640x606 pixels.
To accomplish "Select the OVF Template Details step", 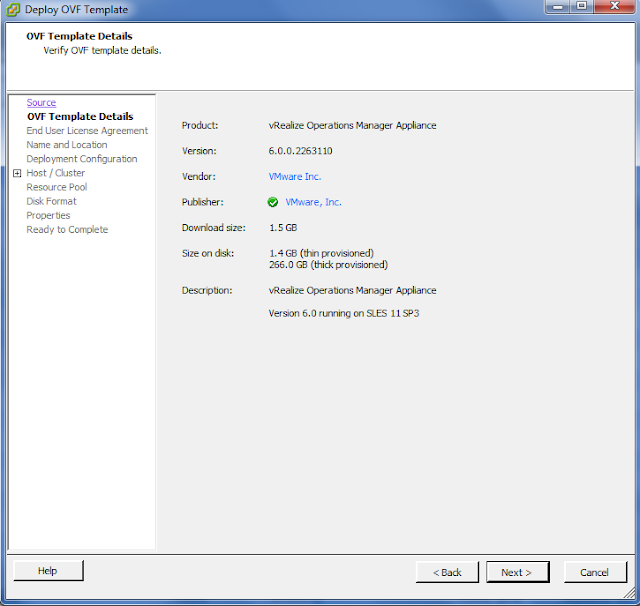I will [x=80, y=117].
